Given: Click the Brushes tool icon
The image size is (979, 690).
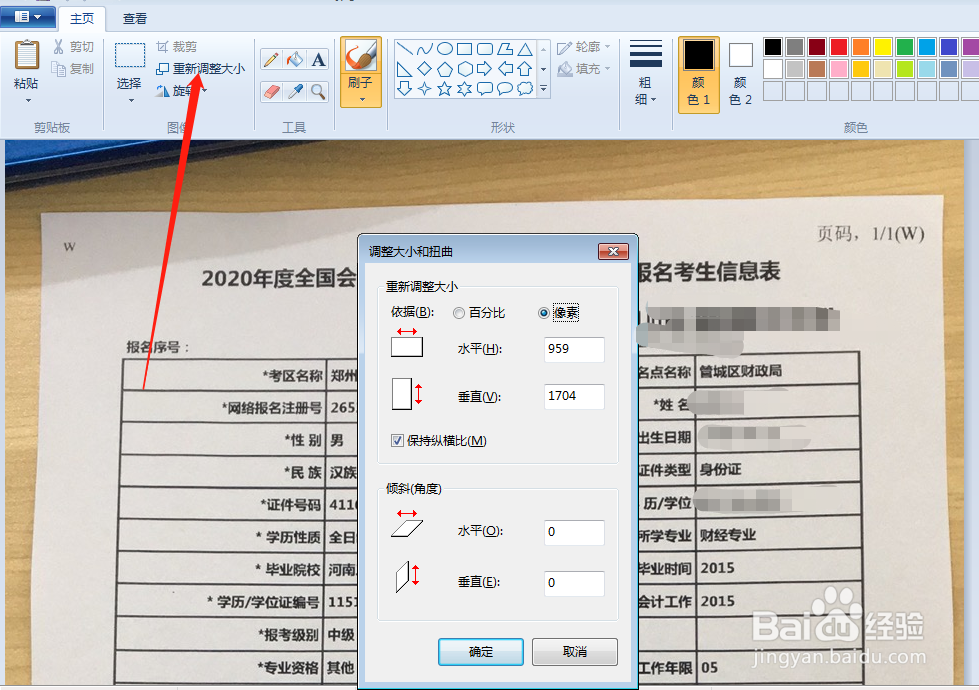Looking at the screenshot, I should pyautogui.click(x=361, y=56).
